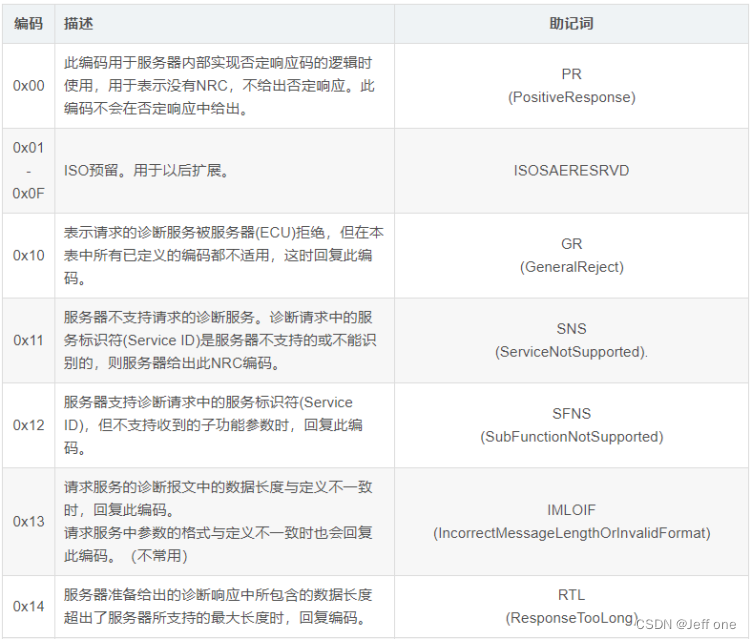Image resolution: width=751 pixels, height=639 pixels.
Task: Click the description beginning 表示请求的诊断服务被服务器
Action: coord(224,255)
